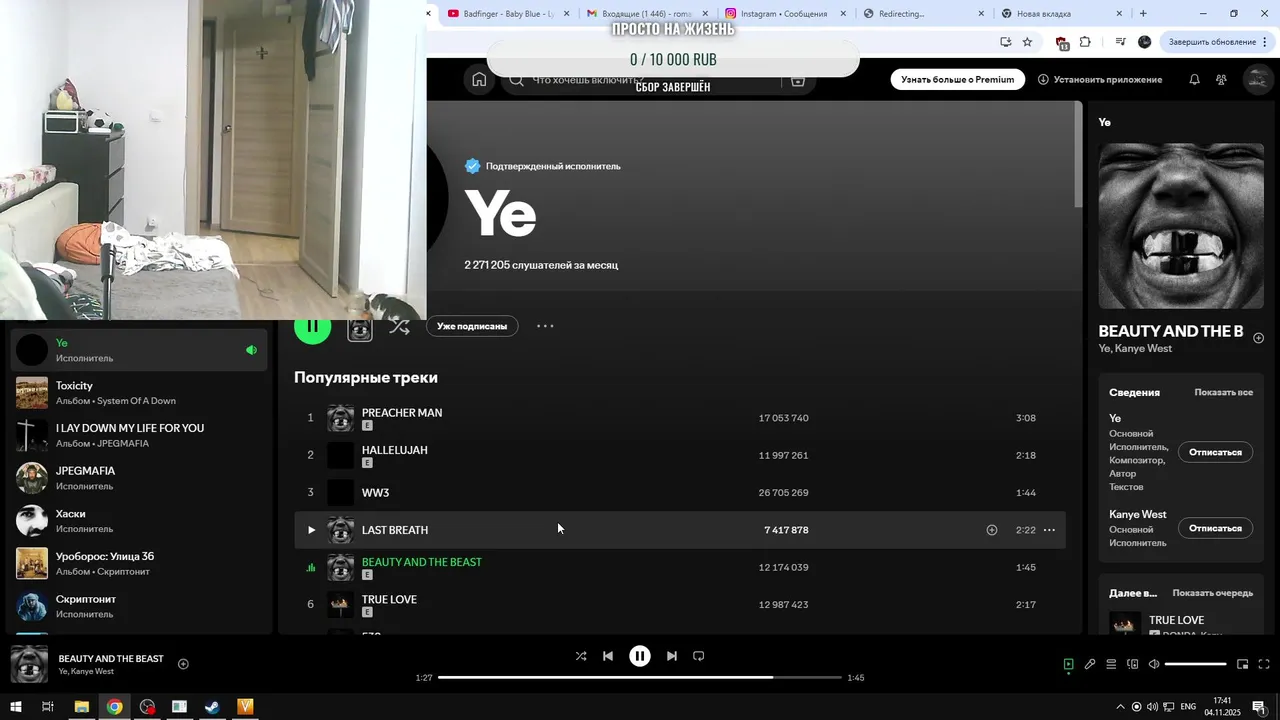Open Windows Start menu

15,707
